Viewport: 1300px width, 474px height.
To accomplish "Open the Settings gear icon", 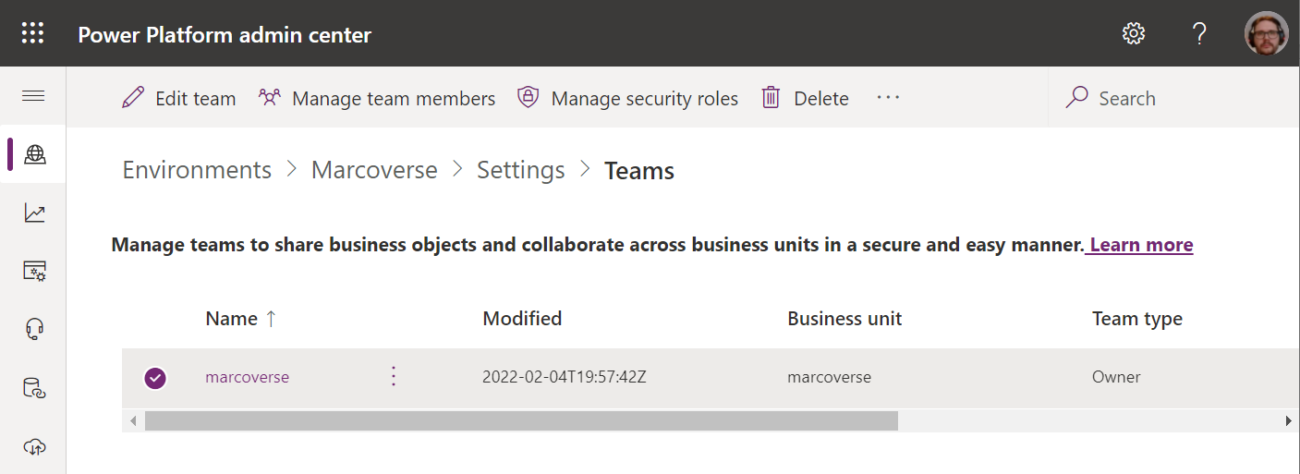I will pos(1133,34).
